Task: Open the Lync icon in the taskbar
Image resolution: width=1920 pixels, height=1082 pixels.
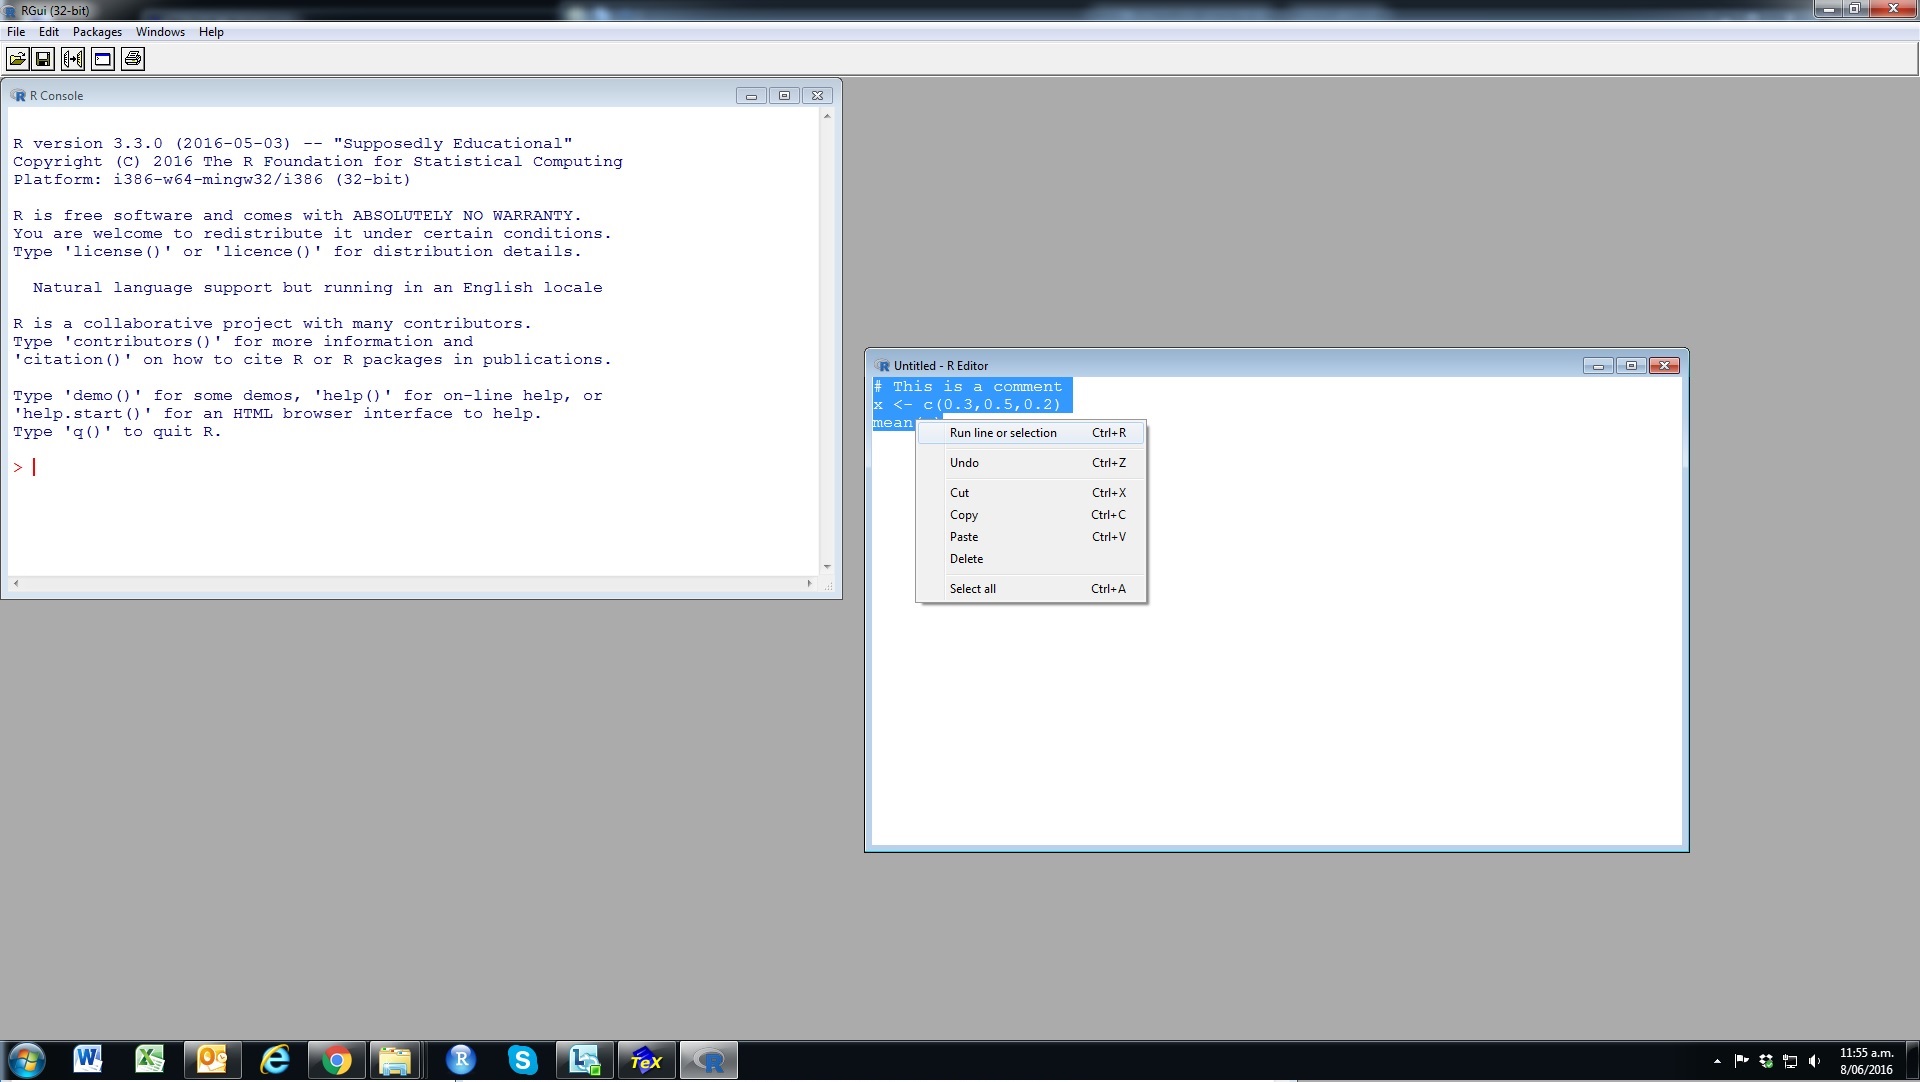Action: pos(584,1060)
